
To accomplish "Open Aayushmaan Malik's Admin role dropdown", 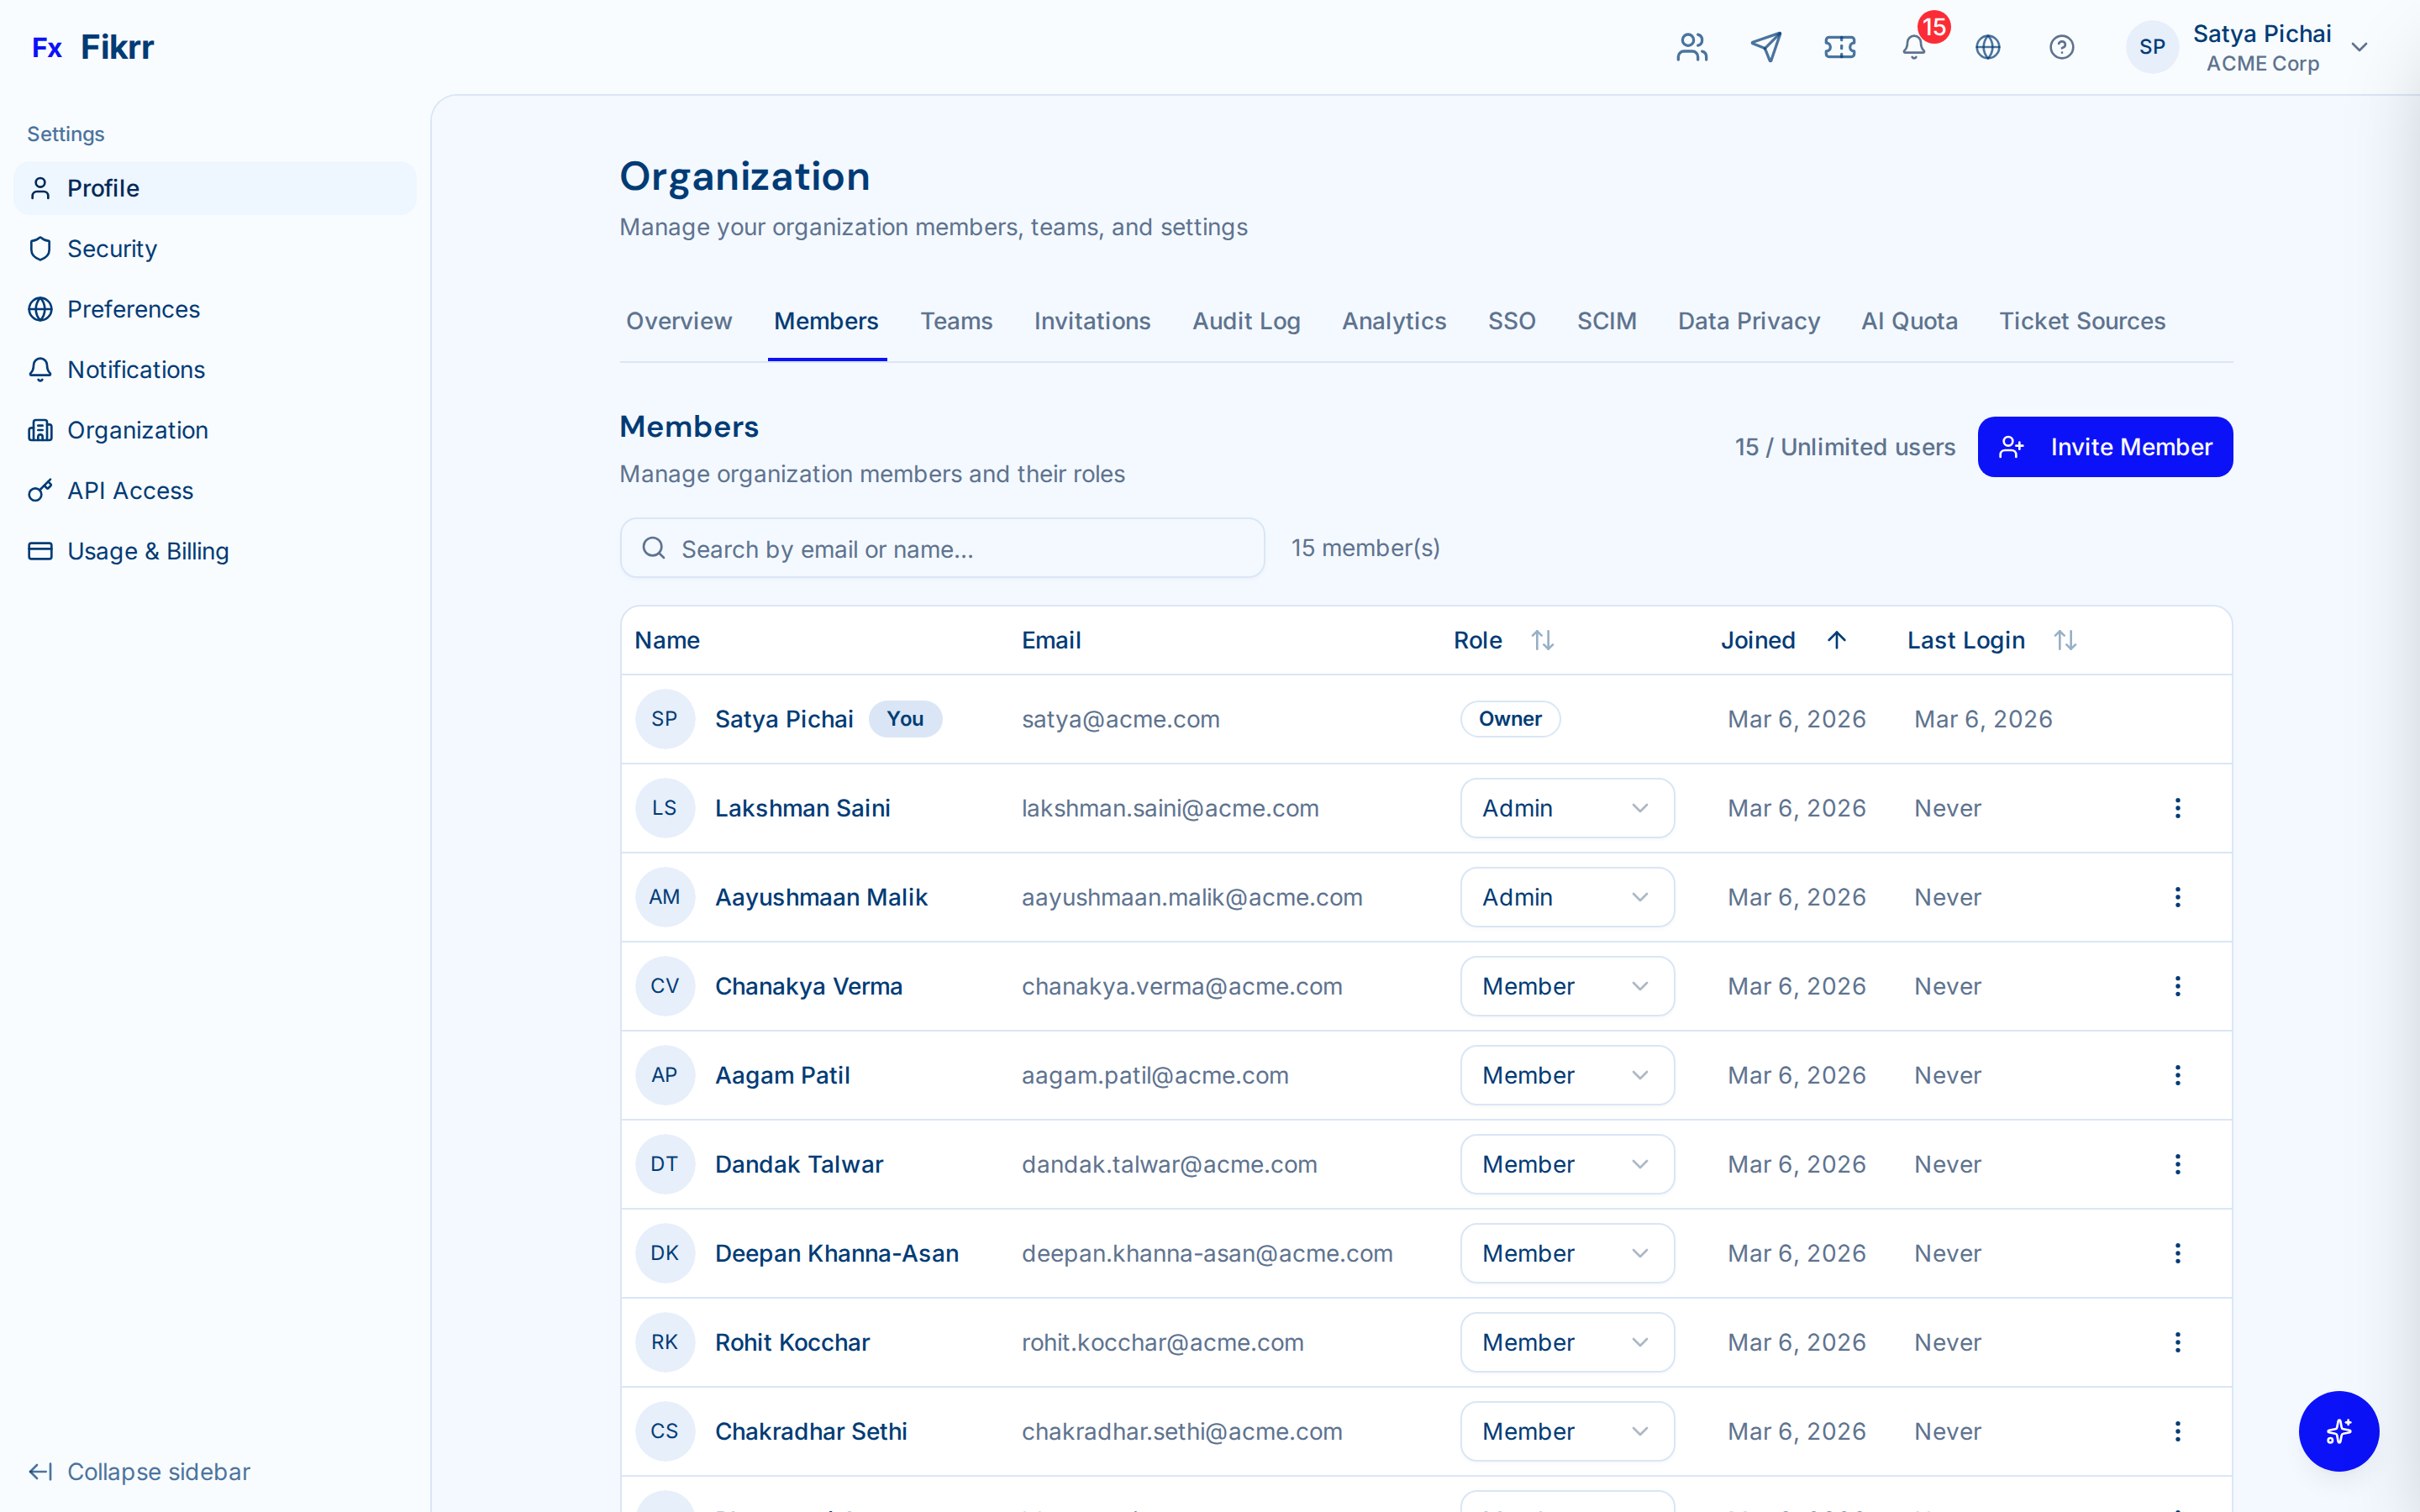I will tap(1566, 897).
